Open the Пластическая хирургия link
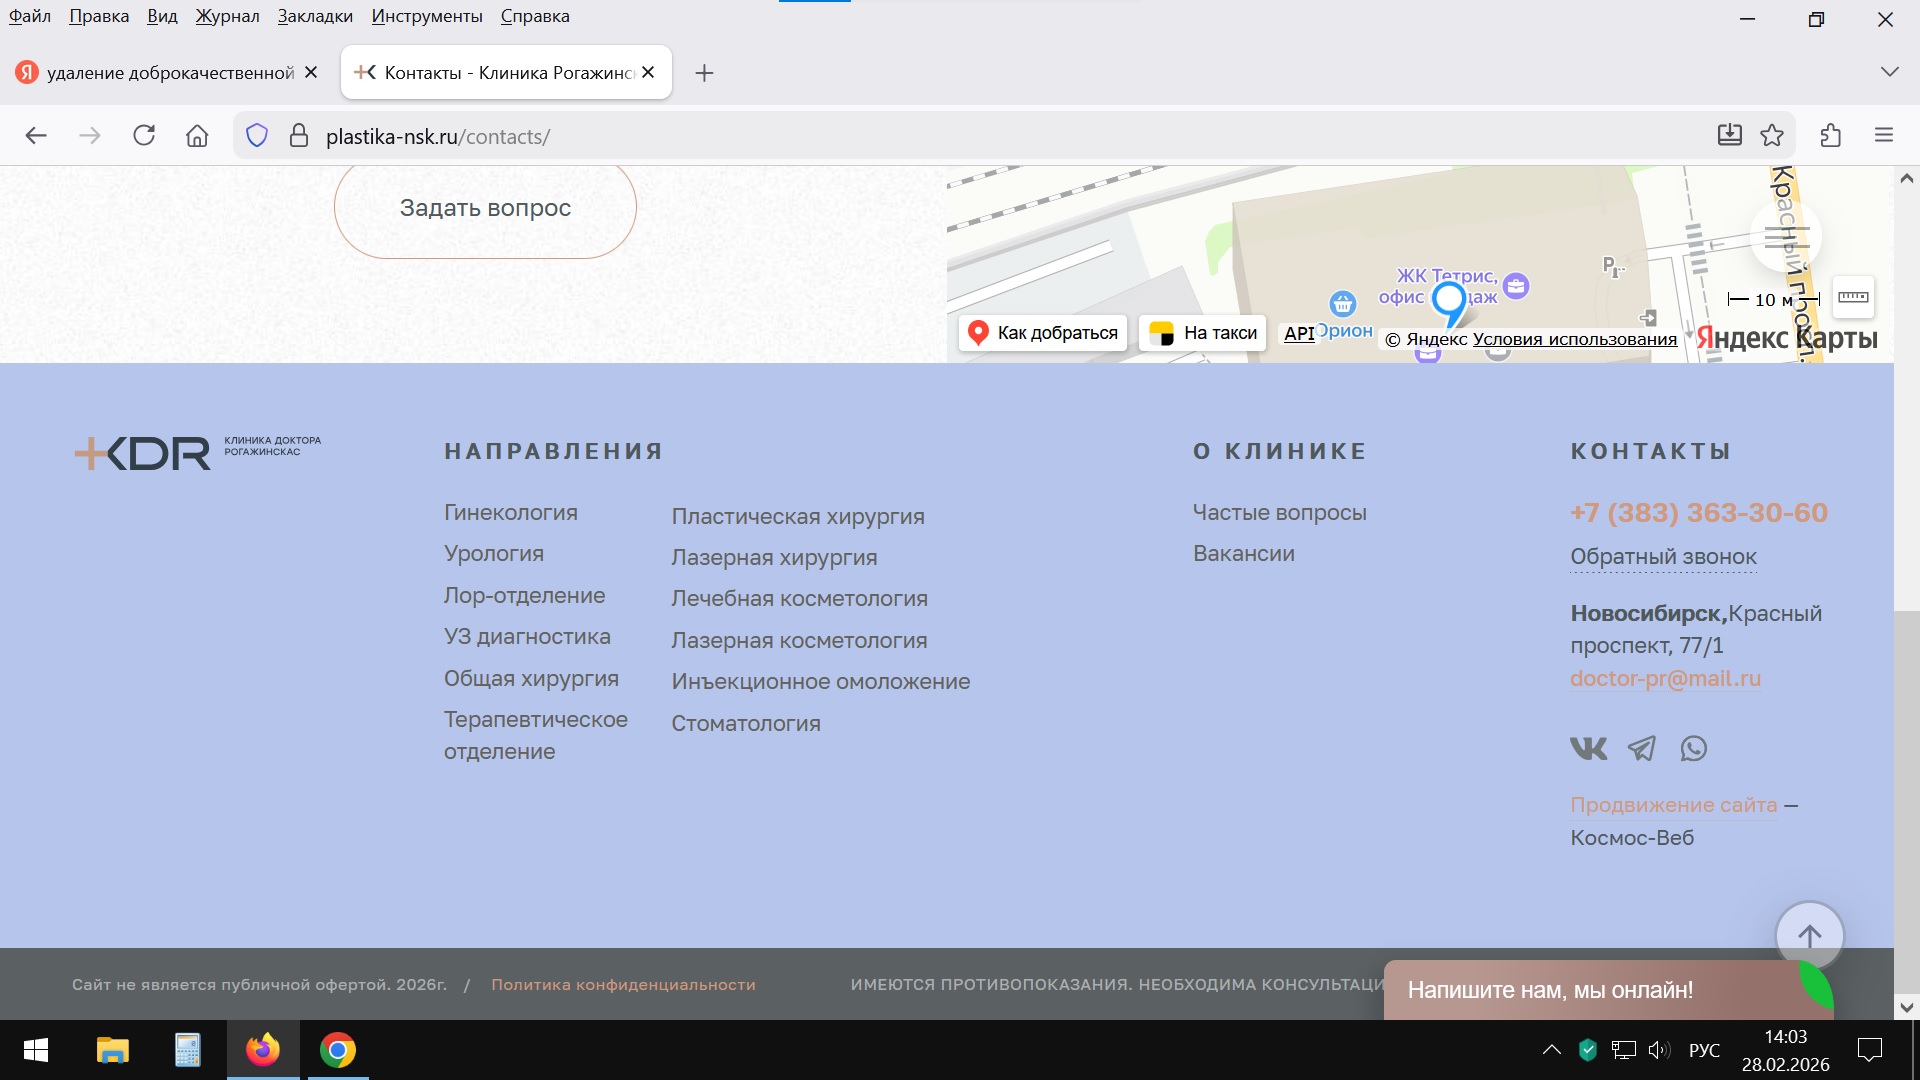Image resolution: width=1920 pixels, height=1080 pixels. point(797,517)
